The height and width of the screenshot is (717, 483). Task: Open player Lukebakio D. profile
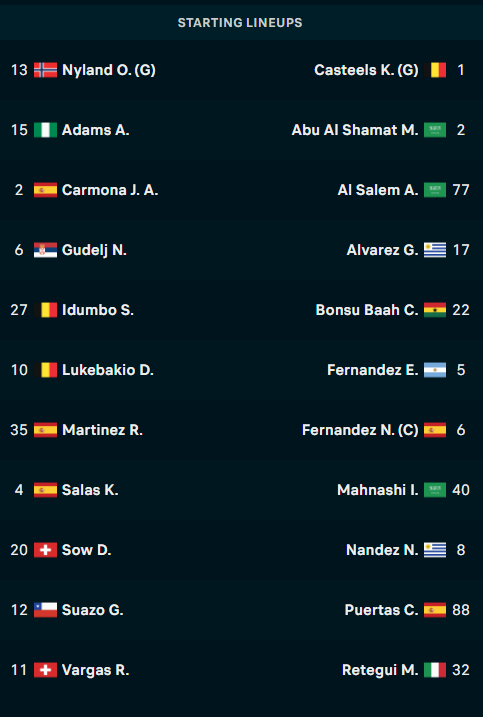107,370
